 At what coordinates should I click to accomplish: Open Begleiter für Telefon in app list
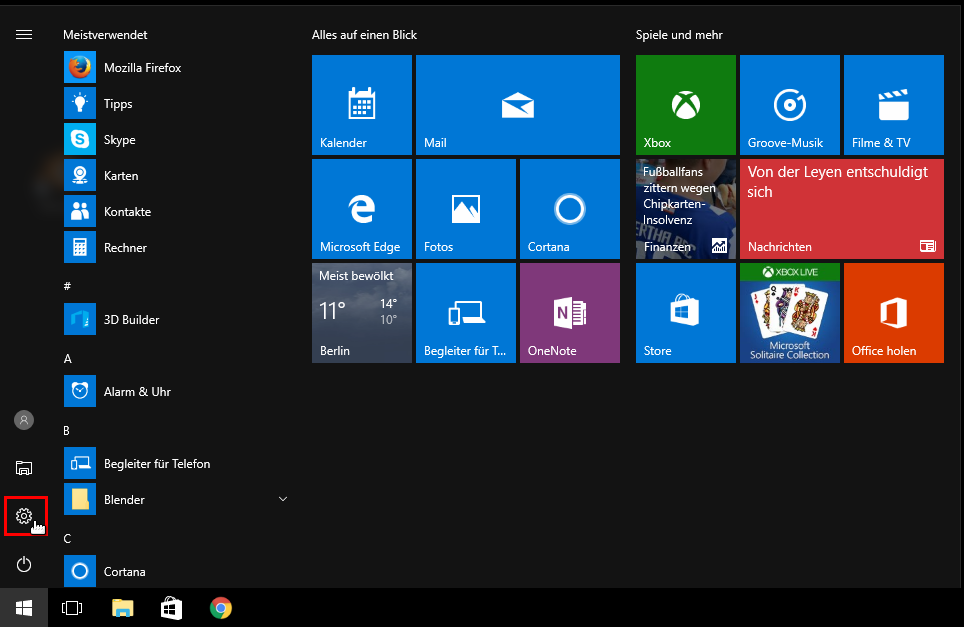pyautogui.click(x=175, y=463)
